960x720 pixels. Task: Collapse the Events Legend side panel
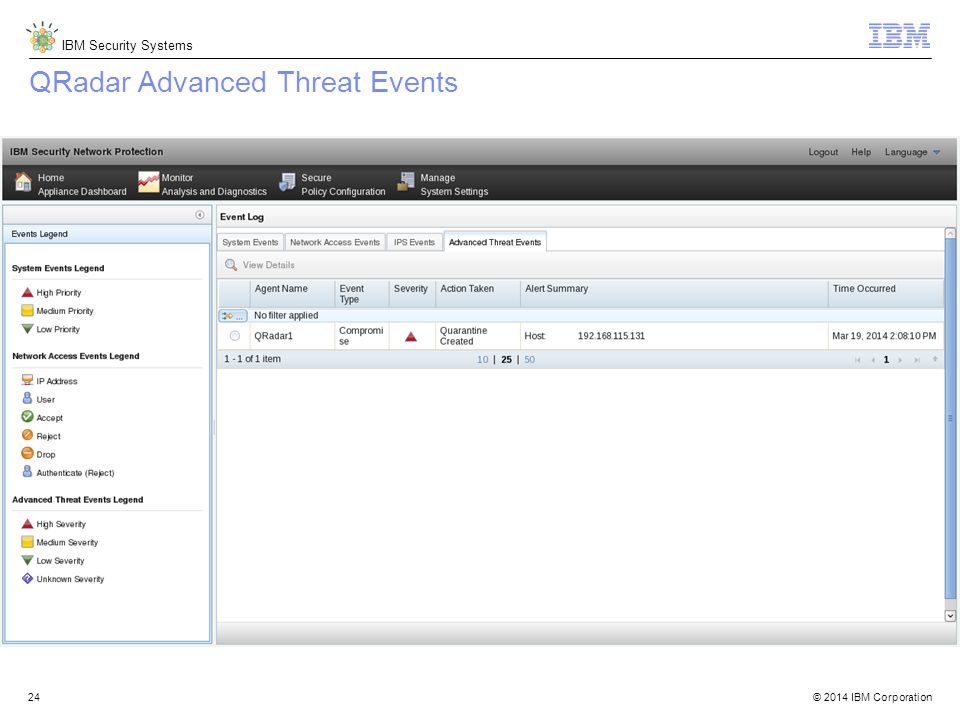click(200, 215)
